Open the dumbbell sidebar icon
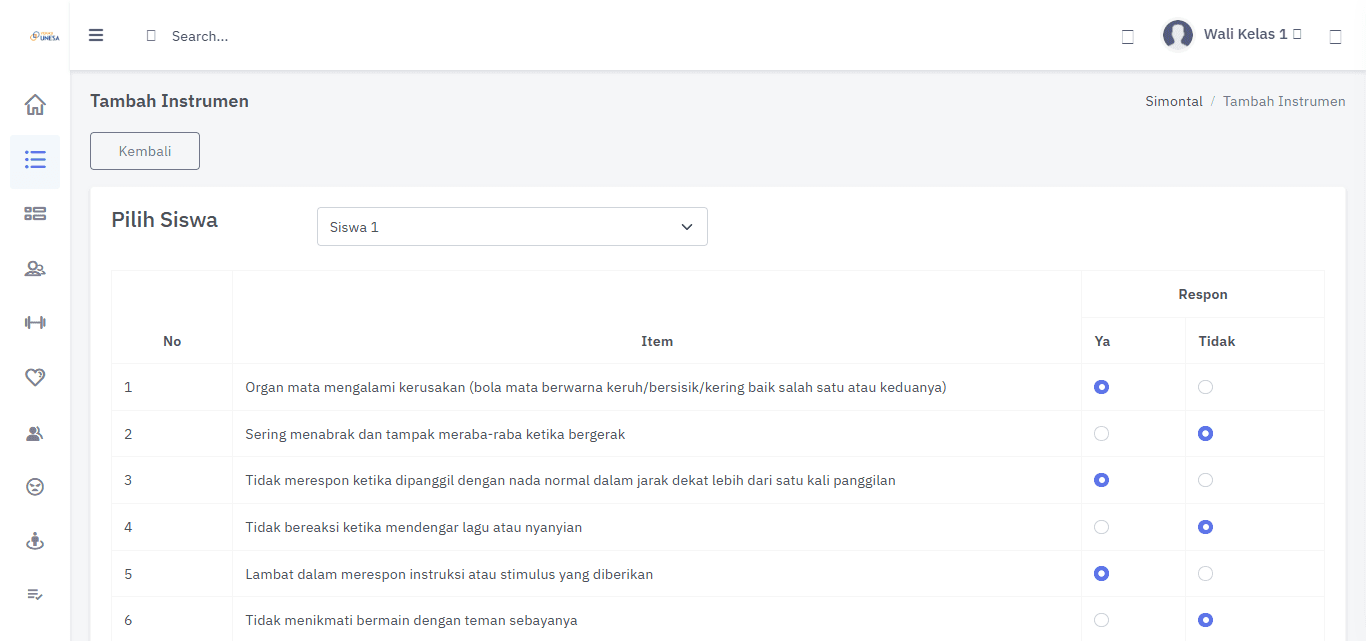The height and width of the screenshot is (641, 1366). pyautogui.click(x=35, y=322)
